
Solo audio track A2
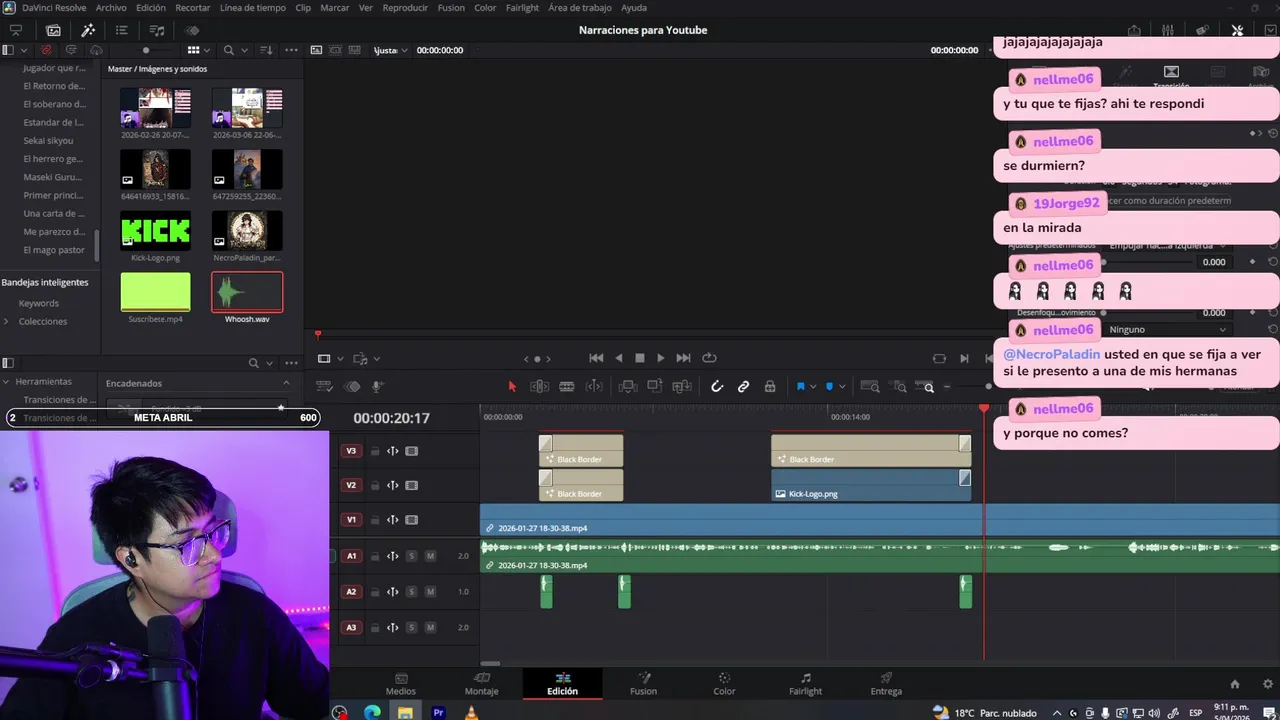(411, 592)
